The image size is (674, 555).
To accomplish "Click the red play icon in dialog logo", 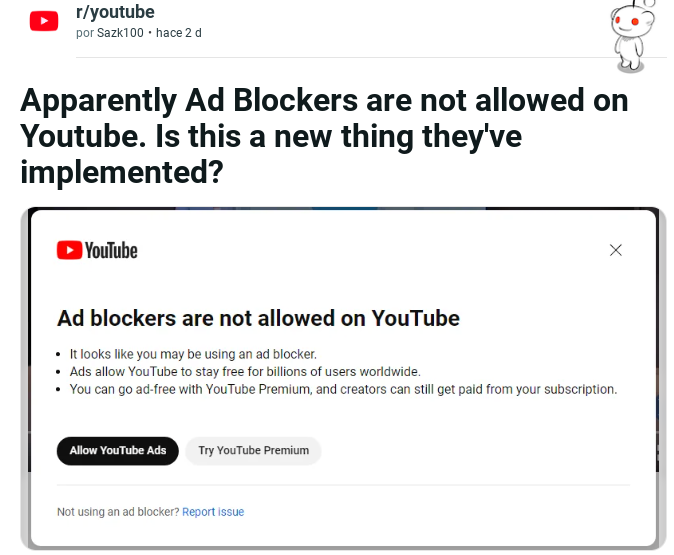I will click(x=69, y=250).
